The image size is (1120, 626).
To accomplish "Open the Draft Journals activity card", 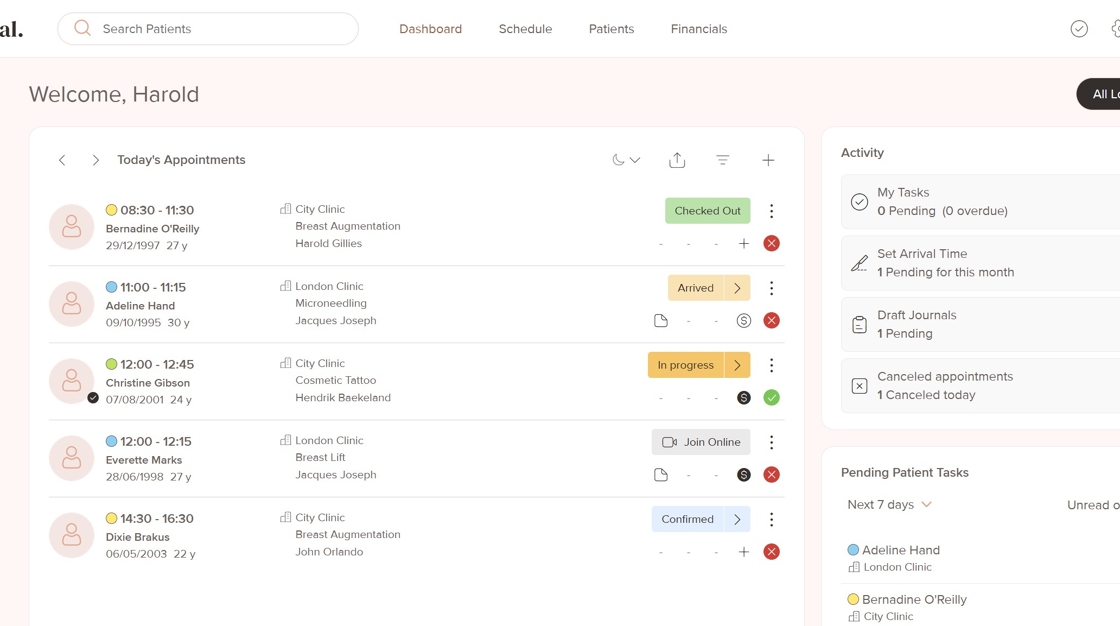I will [x=981, y=324].
